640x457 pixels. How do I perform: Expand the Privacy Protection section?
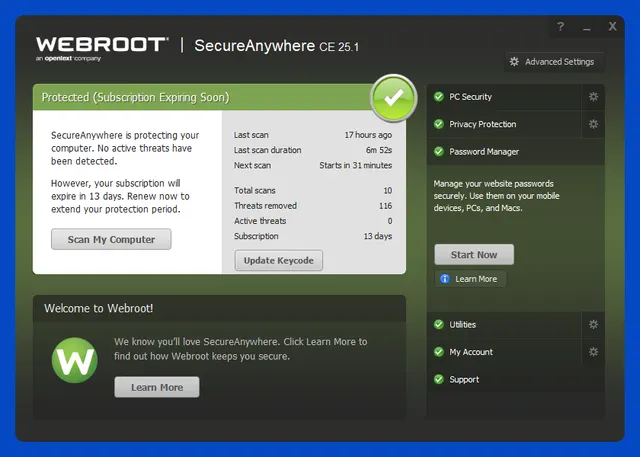click(504, 124)
